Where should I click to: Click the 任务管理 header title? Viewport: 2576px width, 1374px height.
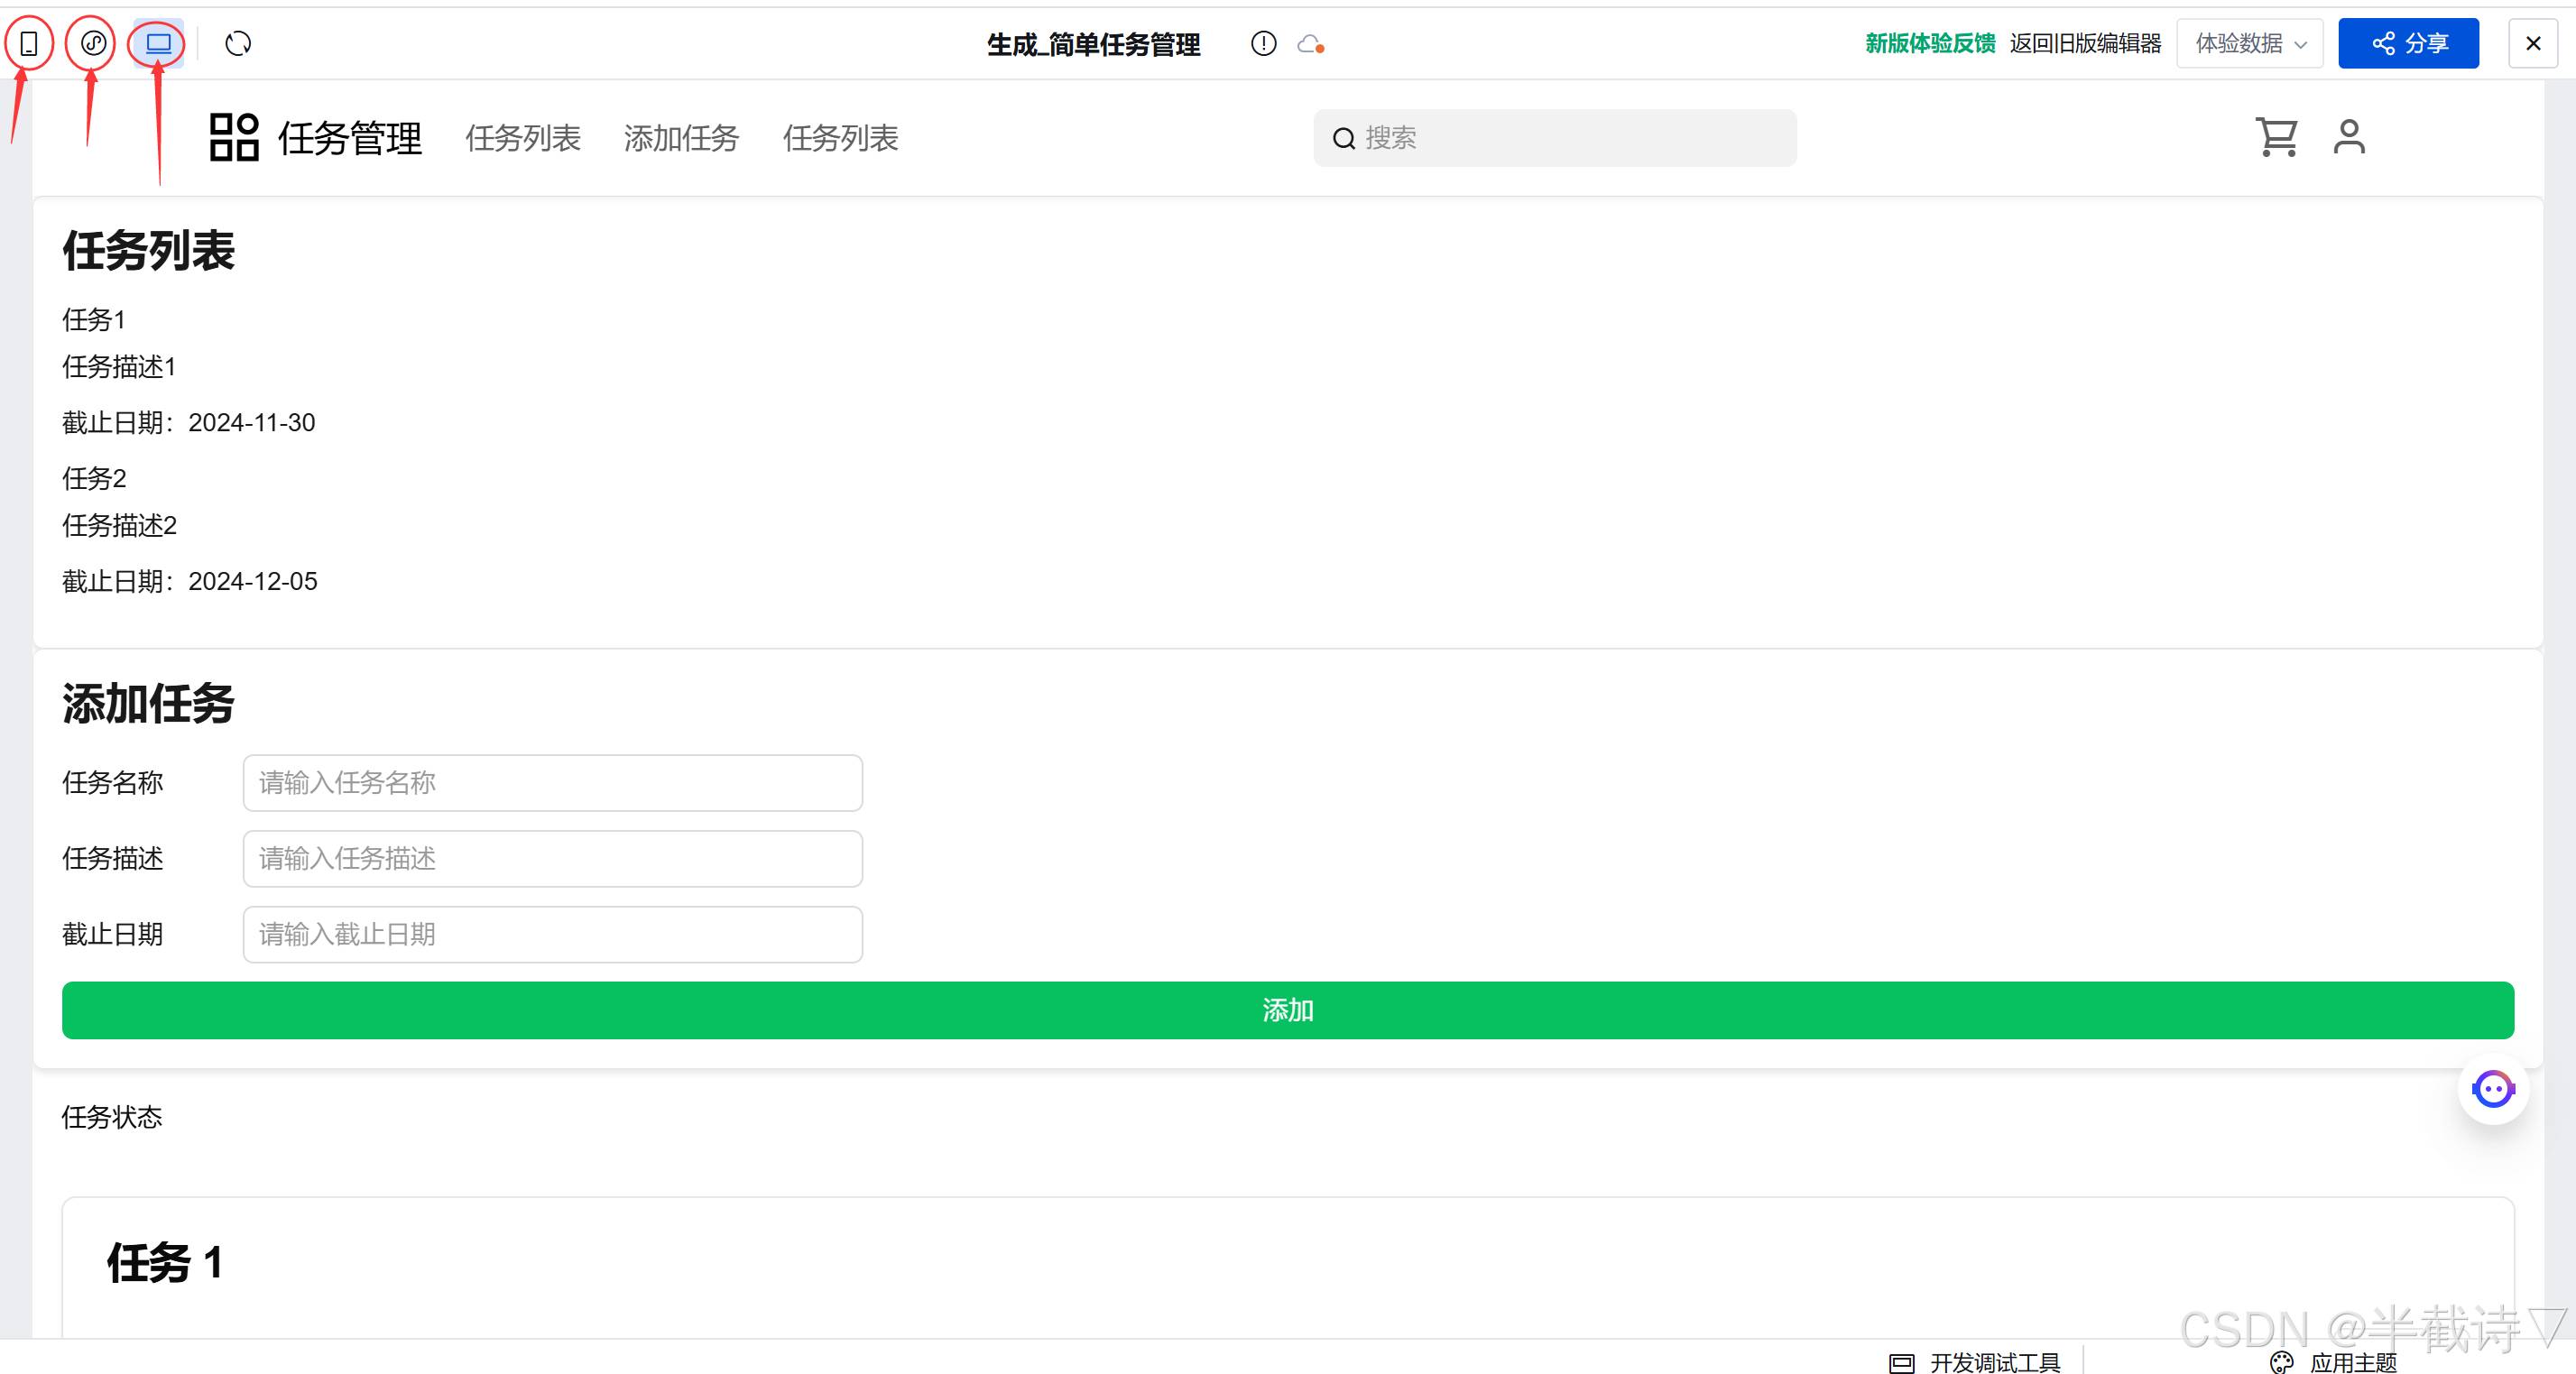pyautogui.click(x=350, y=138)
